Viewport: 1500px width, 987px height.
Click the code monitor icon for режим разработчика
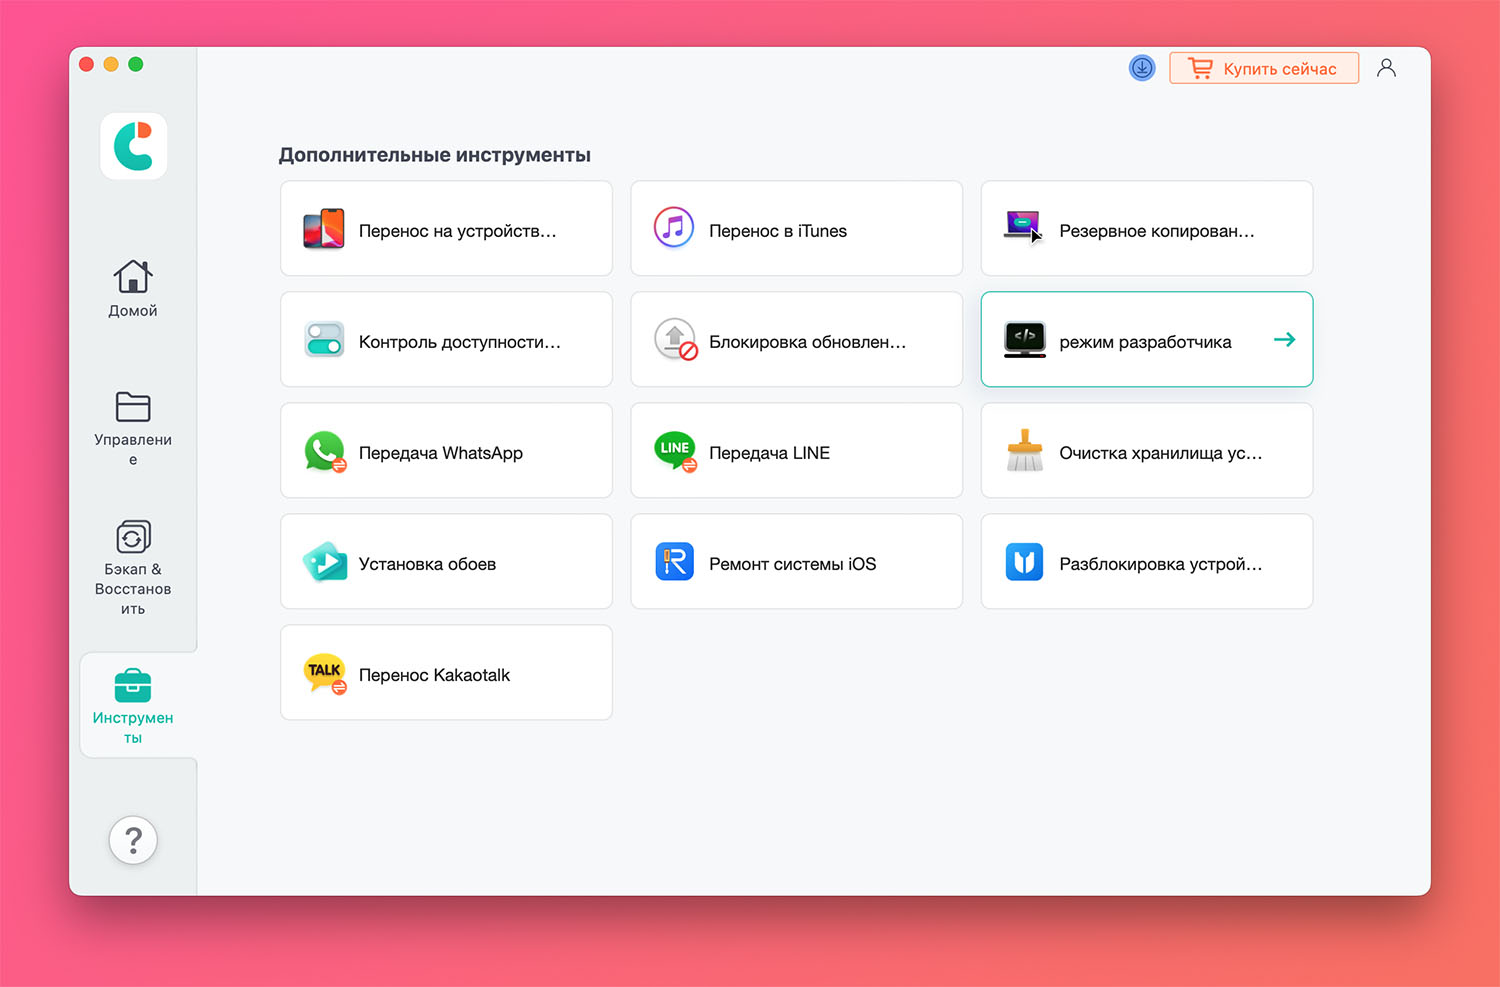point(1024,340)
